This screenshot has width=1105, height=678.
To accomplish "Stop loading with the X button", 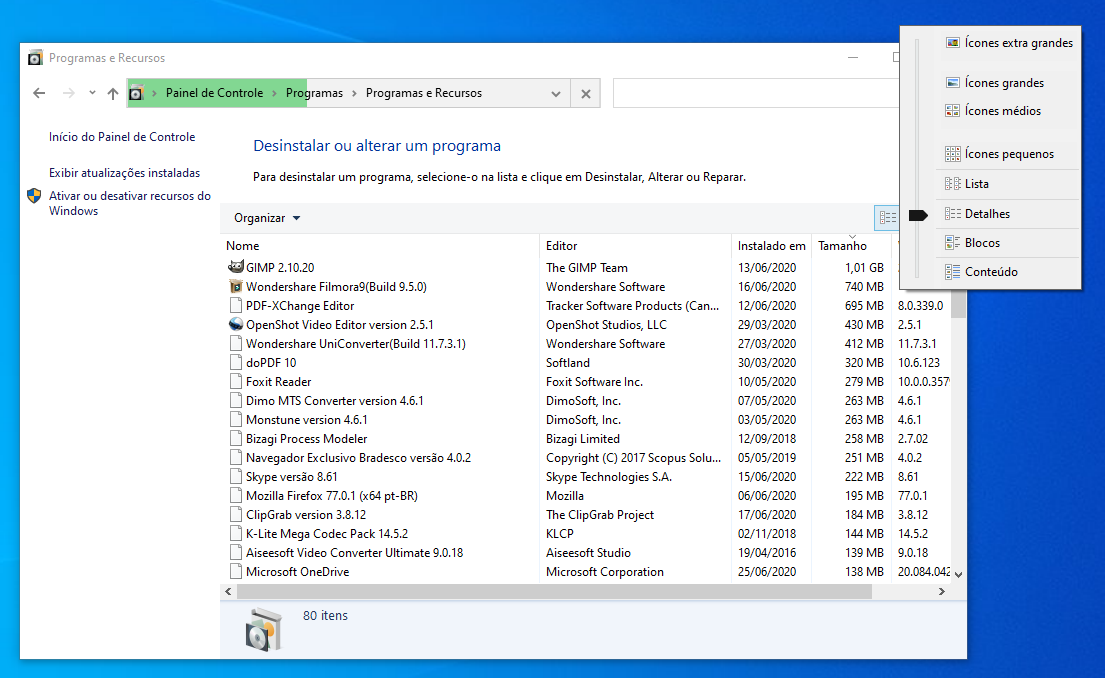I will (586, 94).
